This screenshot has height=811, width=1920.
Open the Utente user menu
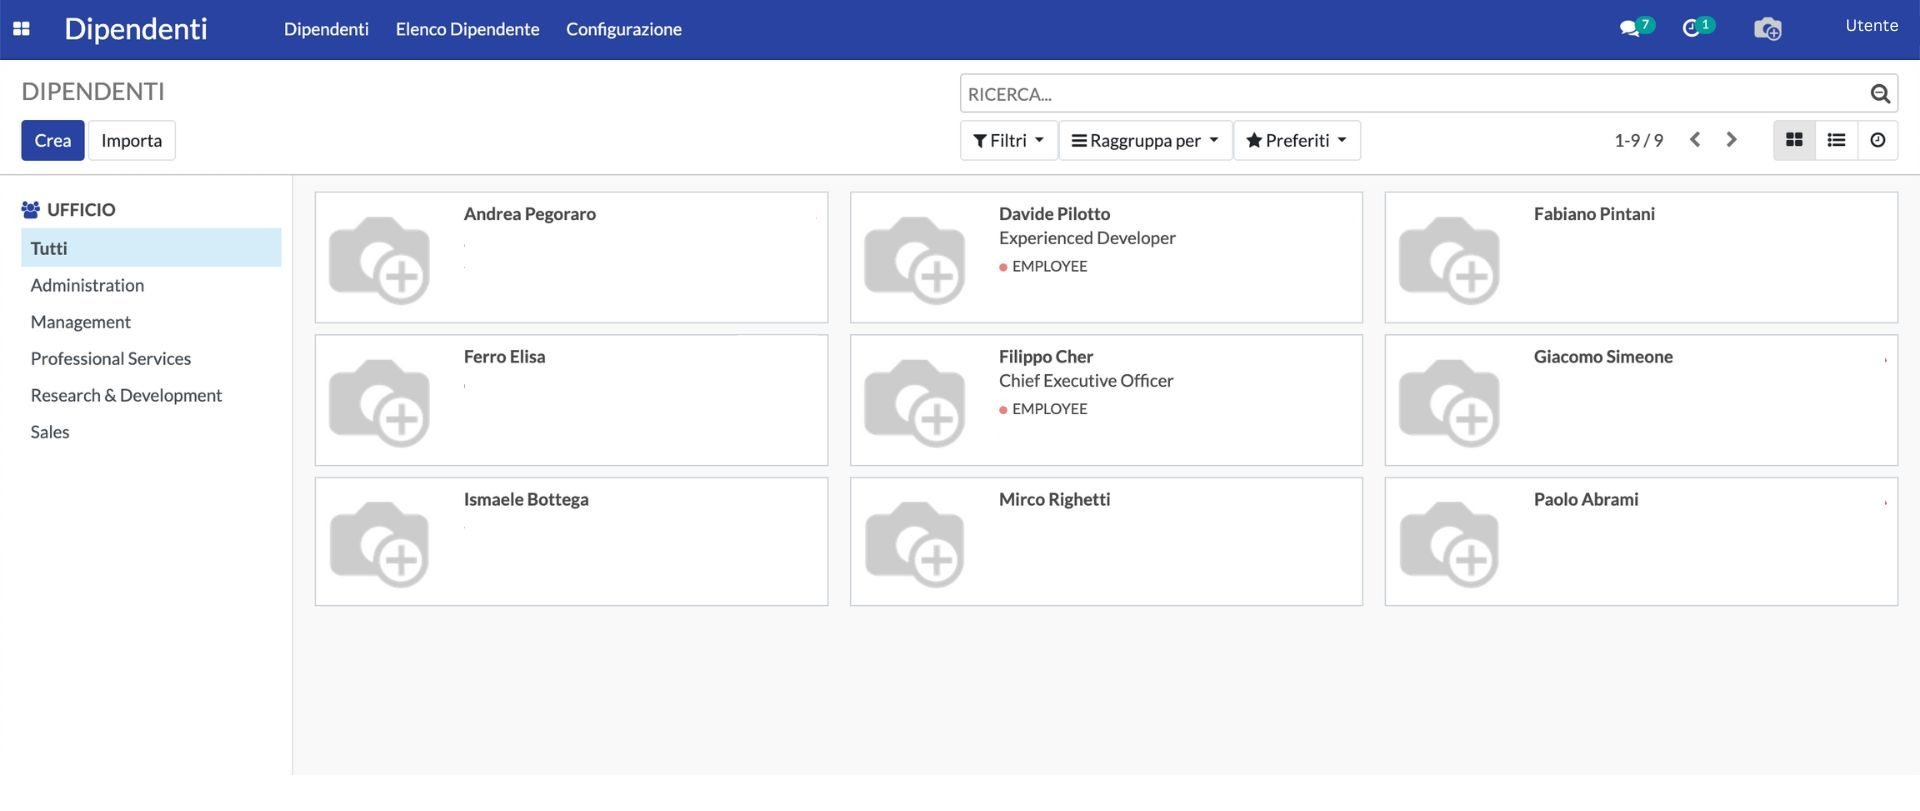pyautogui.click(x=1871, y=26)
